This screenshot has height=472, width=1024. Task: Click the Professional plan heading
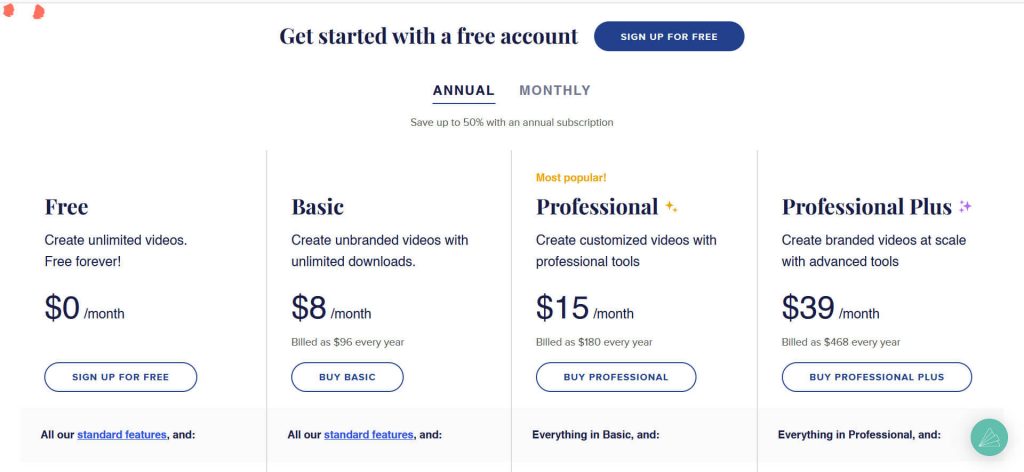(x=597, y=207)
